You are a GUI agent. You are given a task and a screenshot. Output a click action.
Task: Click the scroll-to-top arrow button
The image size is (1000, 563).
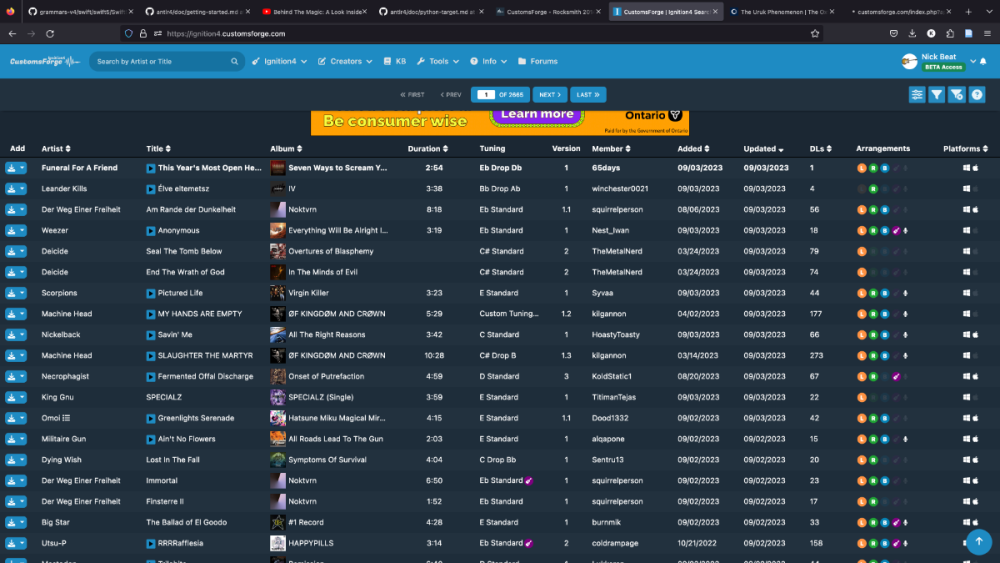(978, 542)
